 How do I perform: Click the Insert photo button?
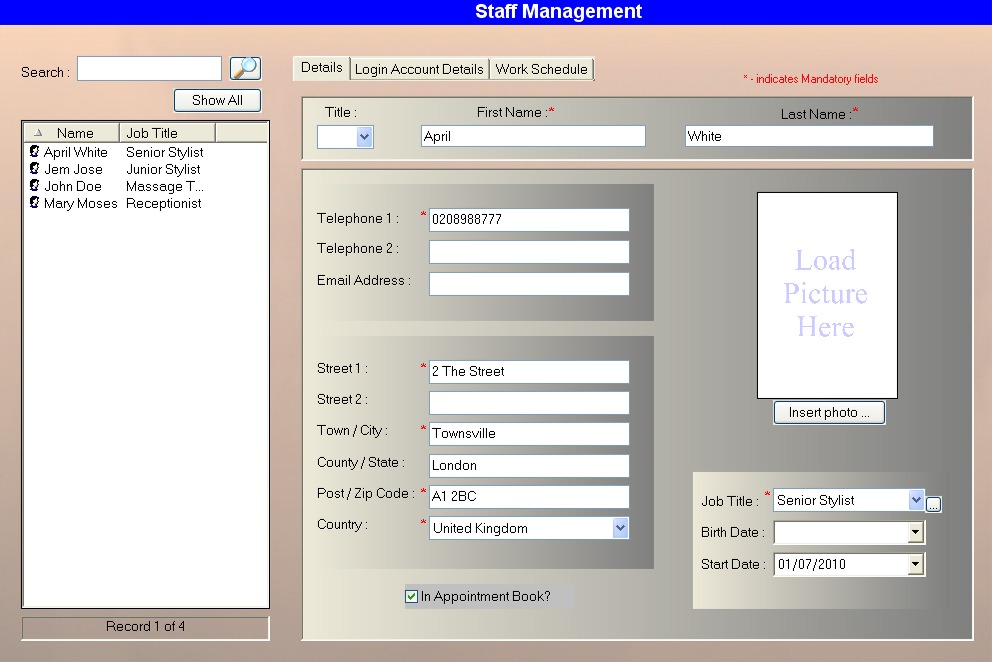[829, 413]
